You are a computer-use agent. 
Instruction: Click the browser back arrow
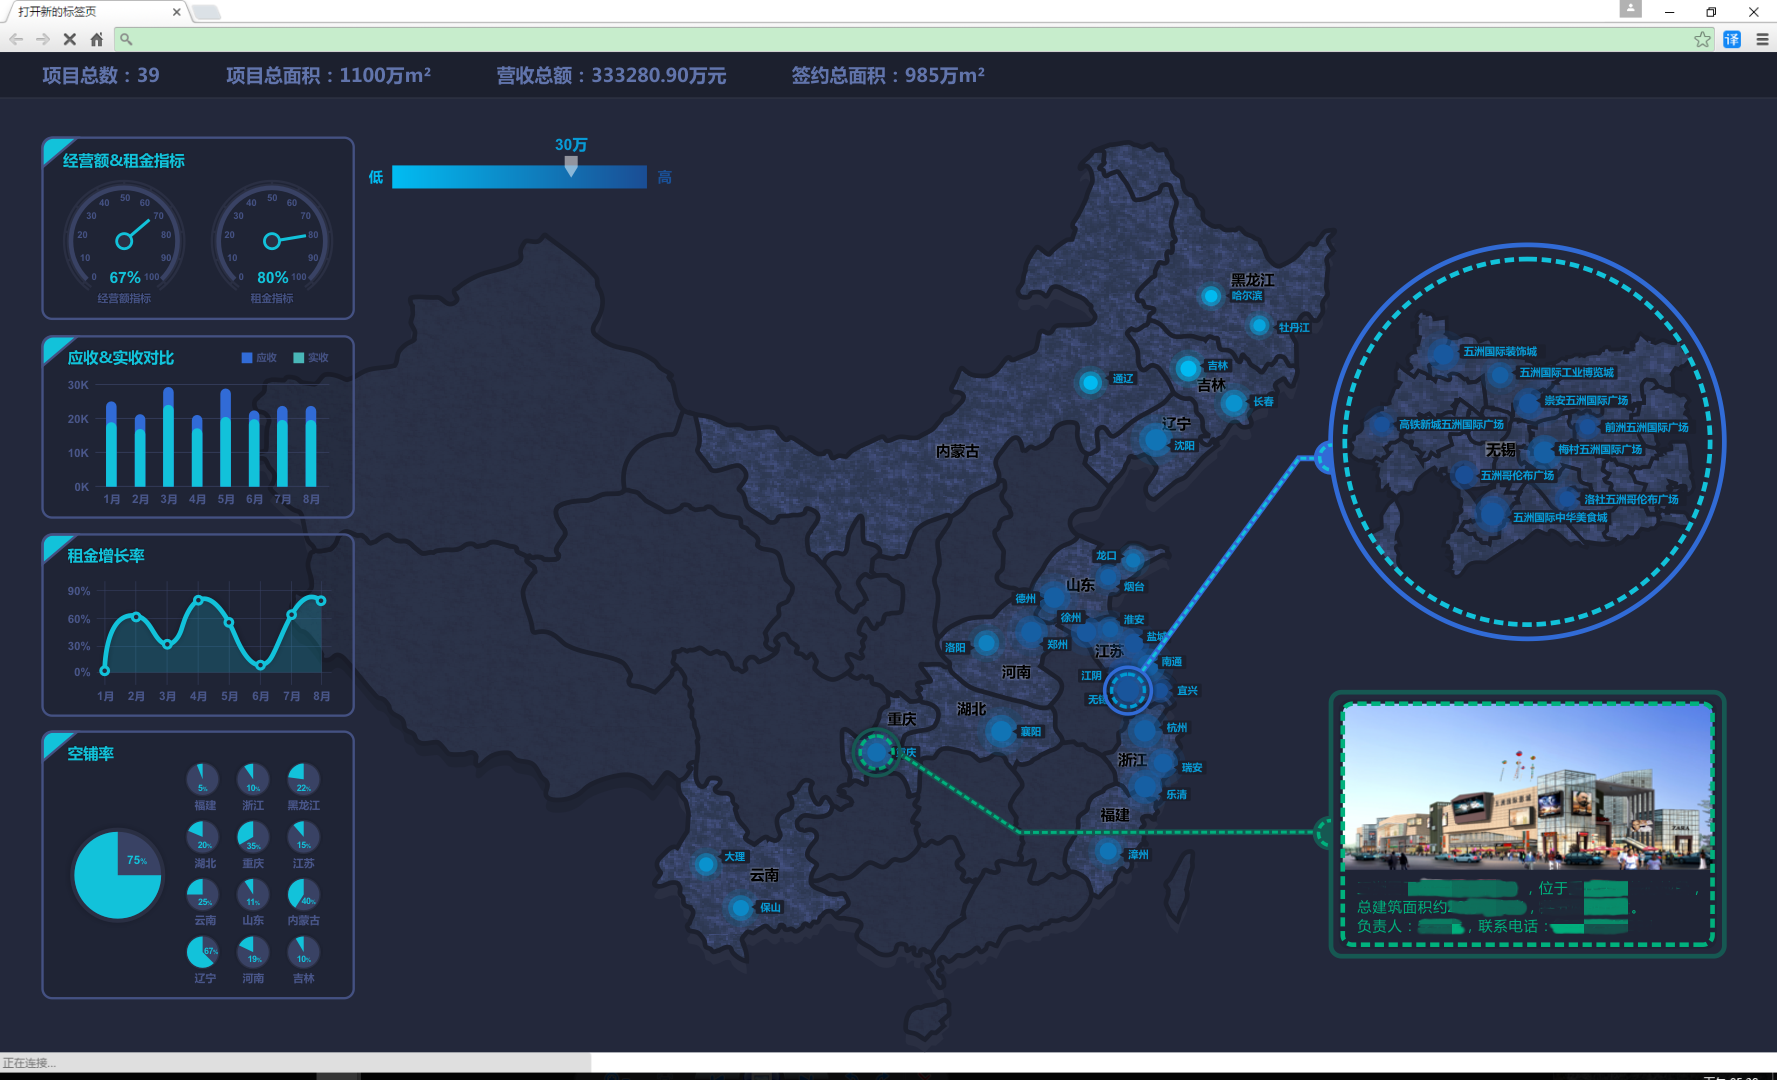pyautogui.click(x=16, y=39)
